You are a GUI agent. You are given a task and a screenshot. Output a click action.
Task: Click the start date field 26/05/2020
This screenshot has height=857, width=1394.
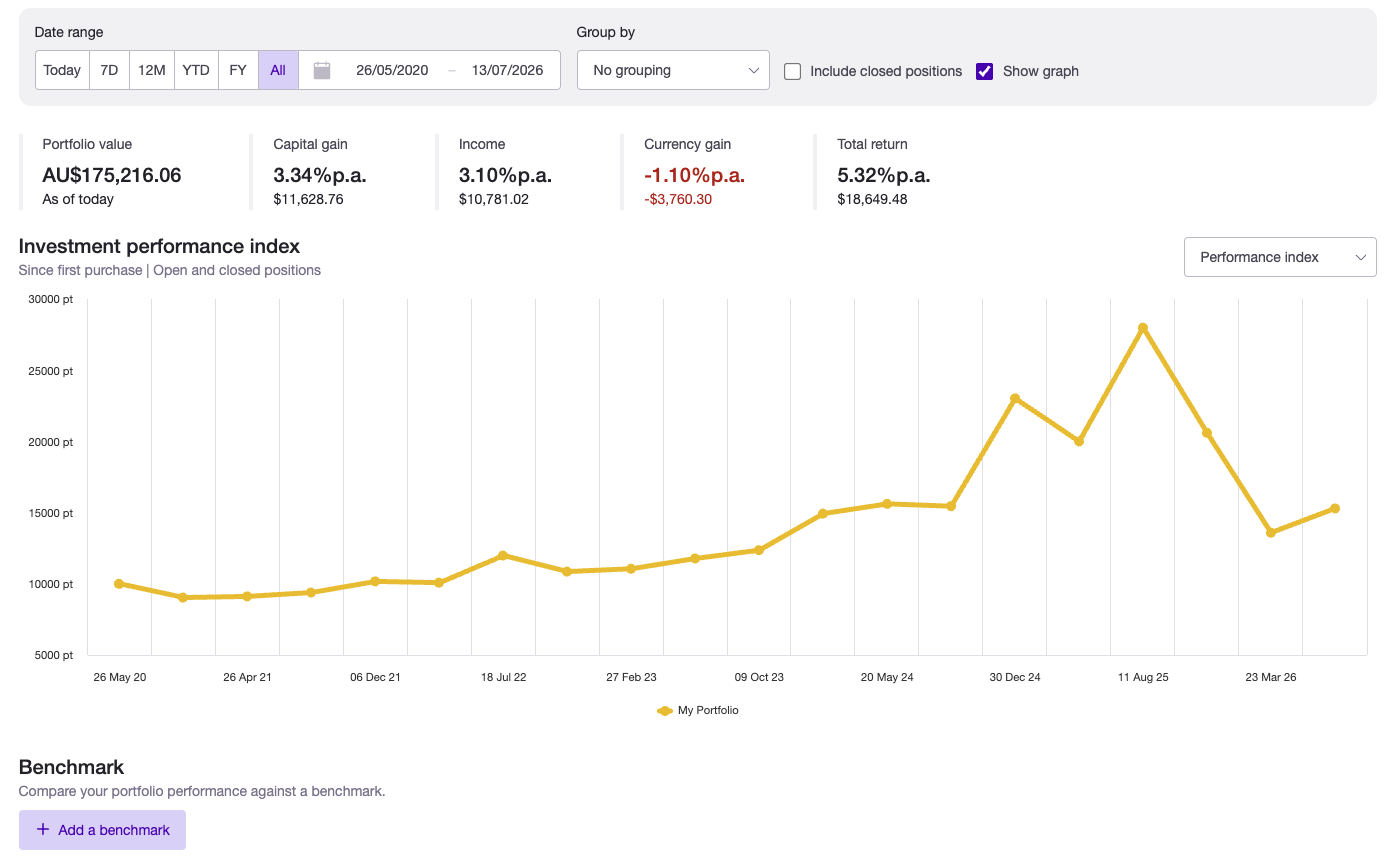tap(392, 70)
